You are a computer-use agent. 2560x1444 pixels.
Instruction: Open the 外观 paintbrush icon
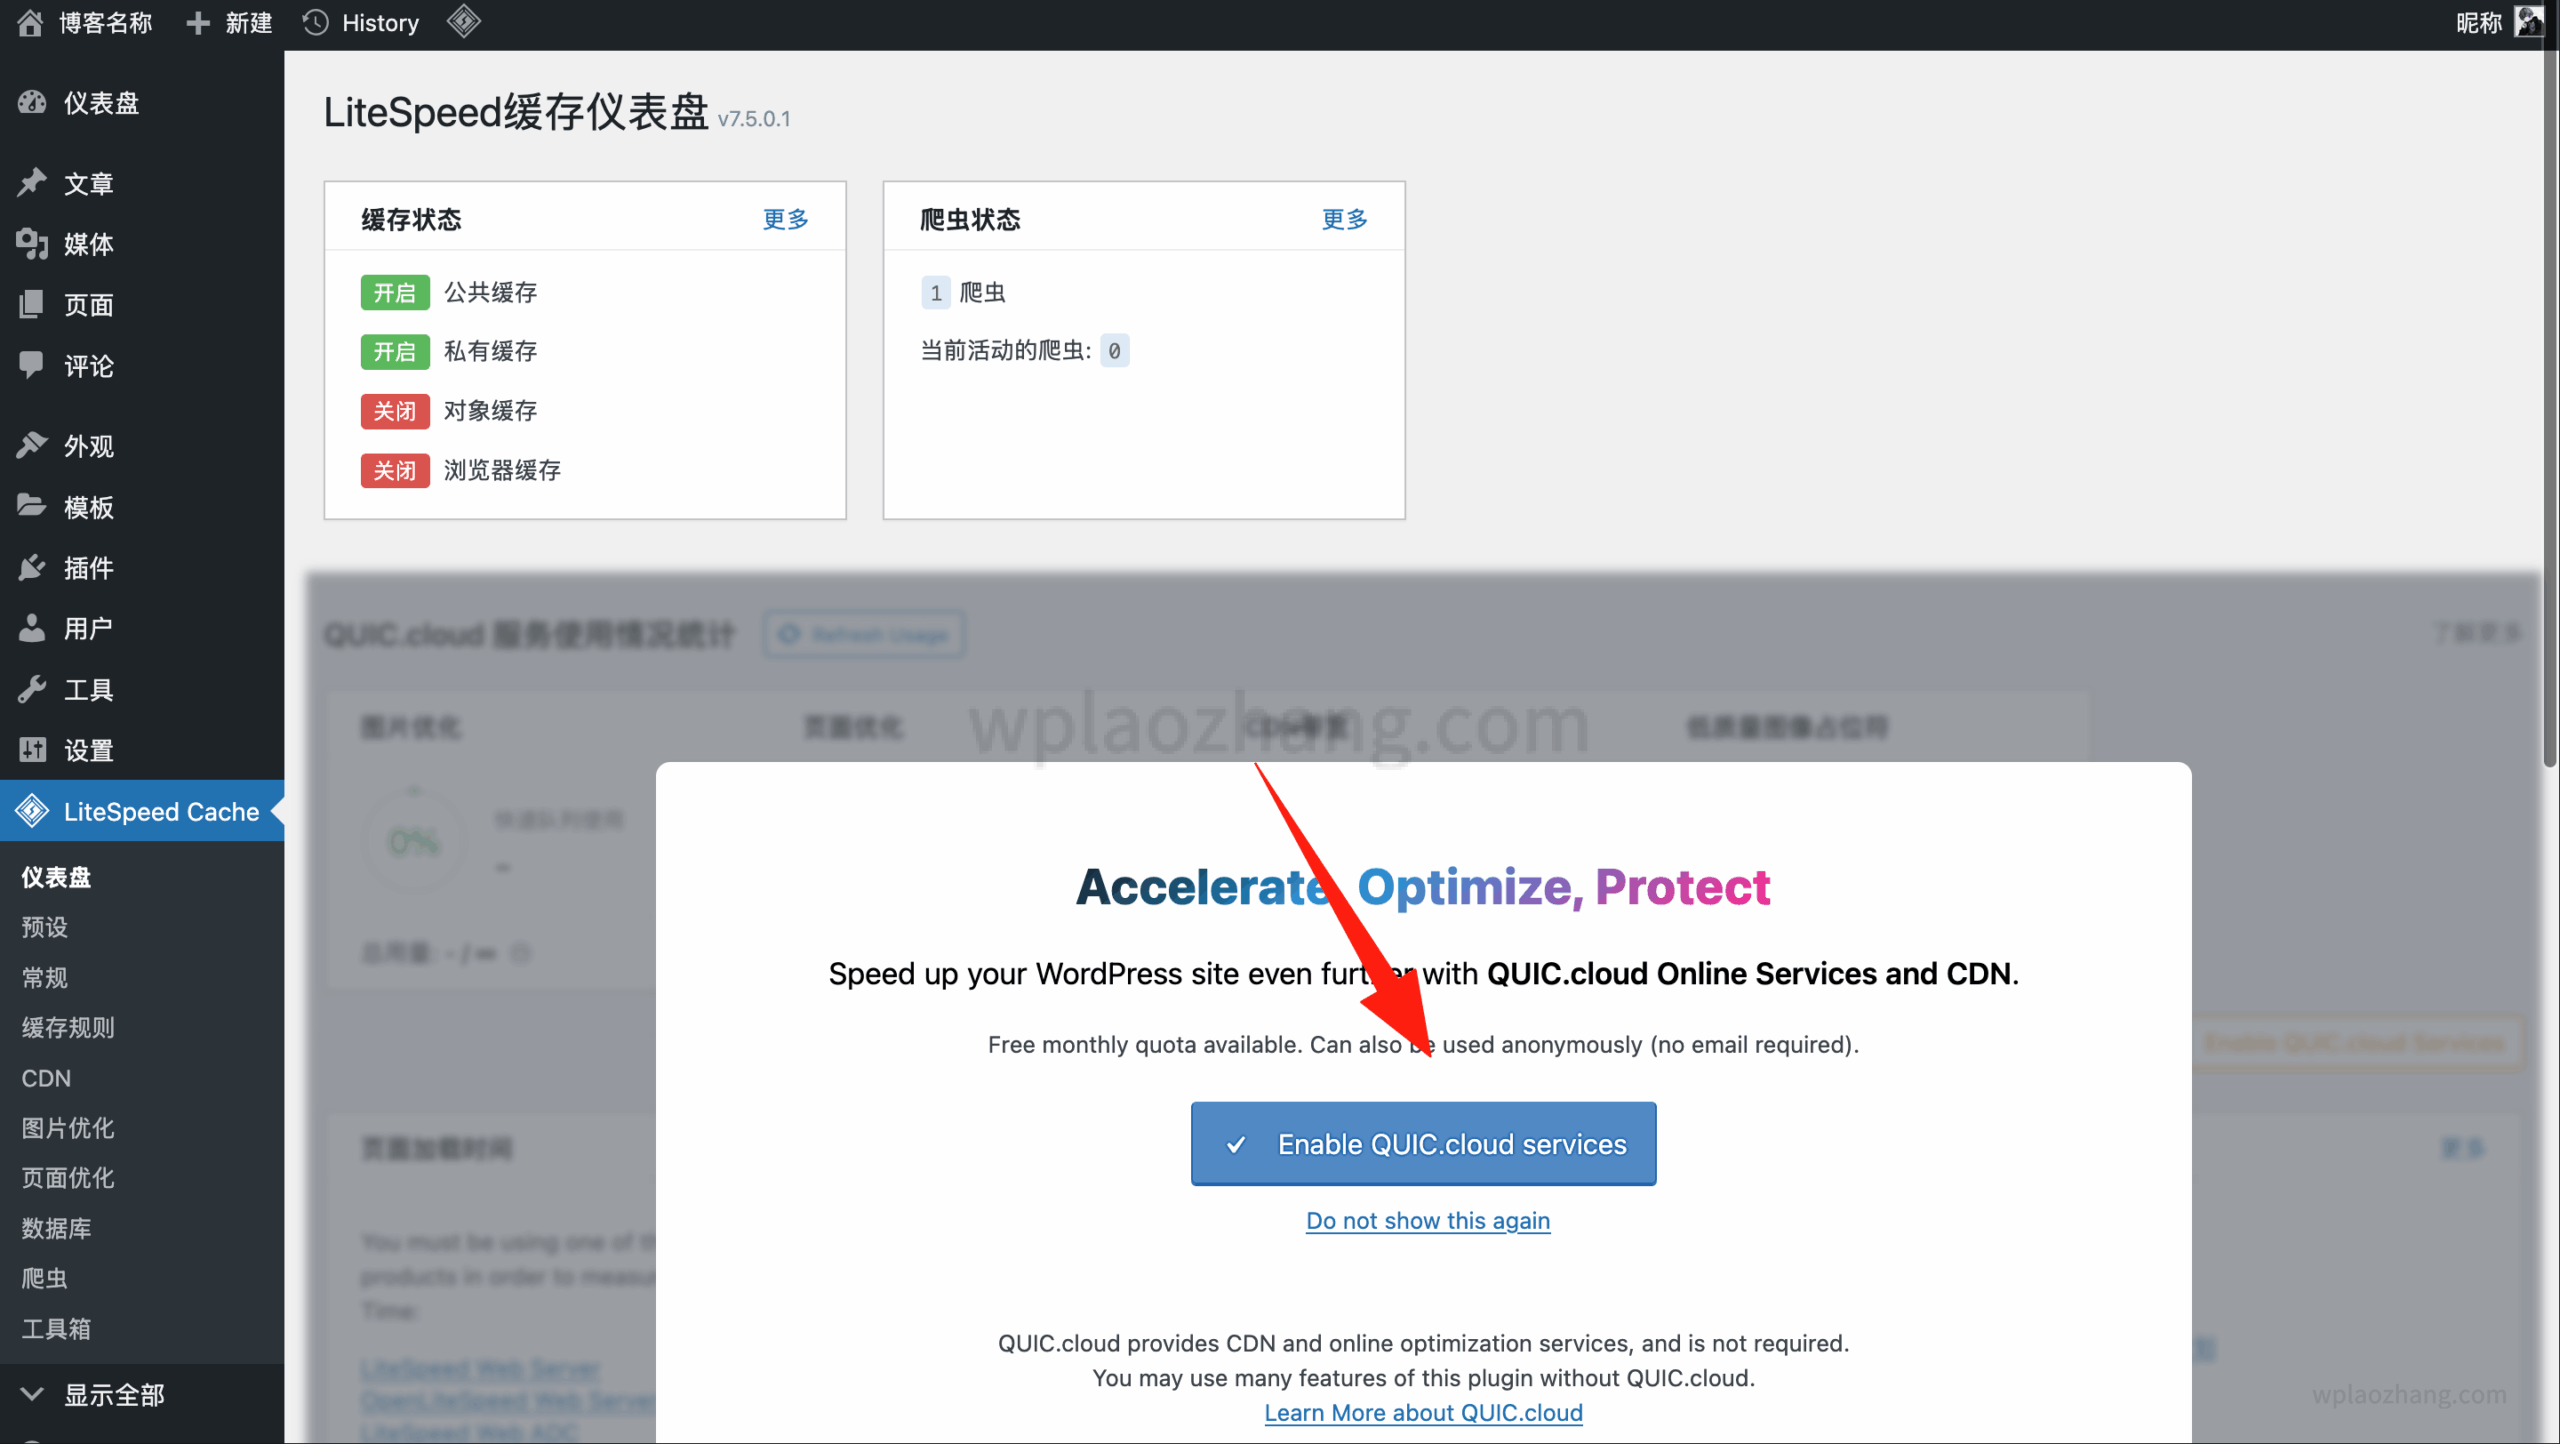point(32,445)
